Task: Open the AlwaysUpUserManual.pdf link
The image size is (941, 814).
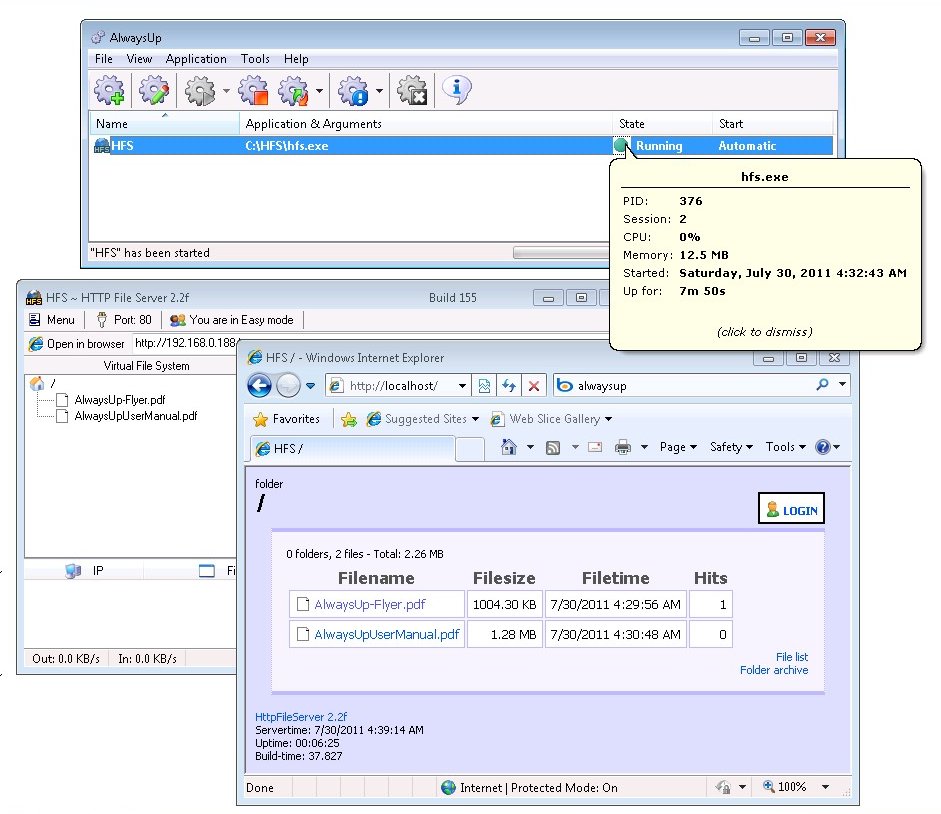Action: pyautogui.click(x=387, y=635)
